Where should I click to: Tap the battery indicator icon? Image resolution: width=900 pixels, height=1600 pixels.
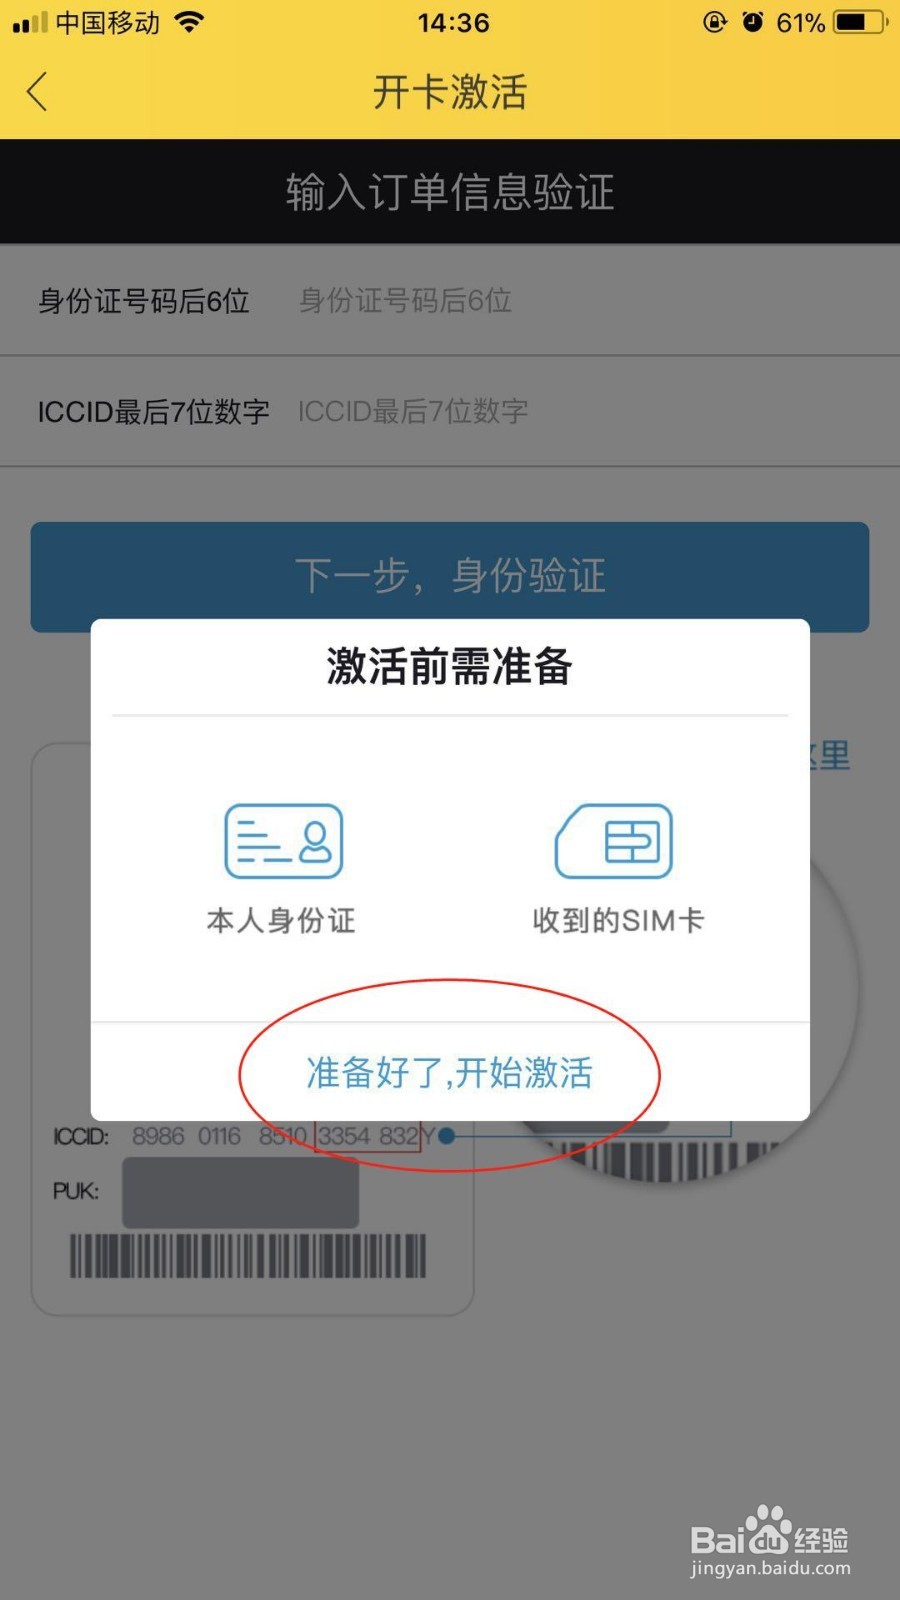coord(862,22)
